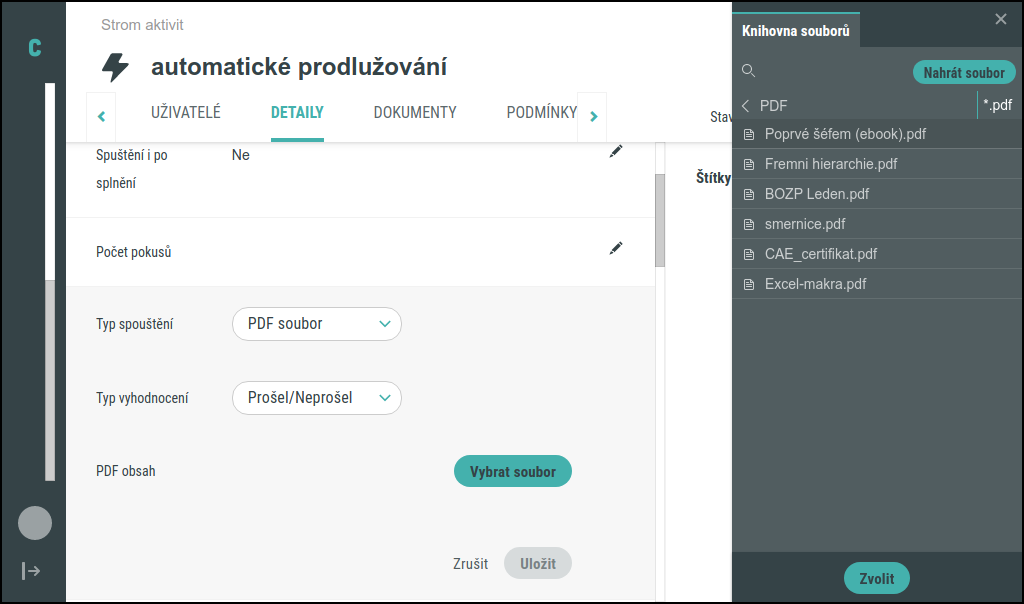Click the document icon beside smernice.pdf
This screenshot has height=604, width=1024.
point(750,223)
